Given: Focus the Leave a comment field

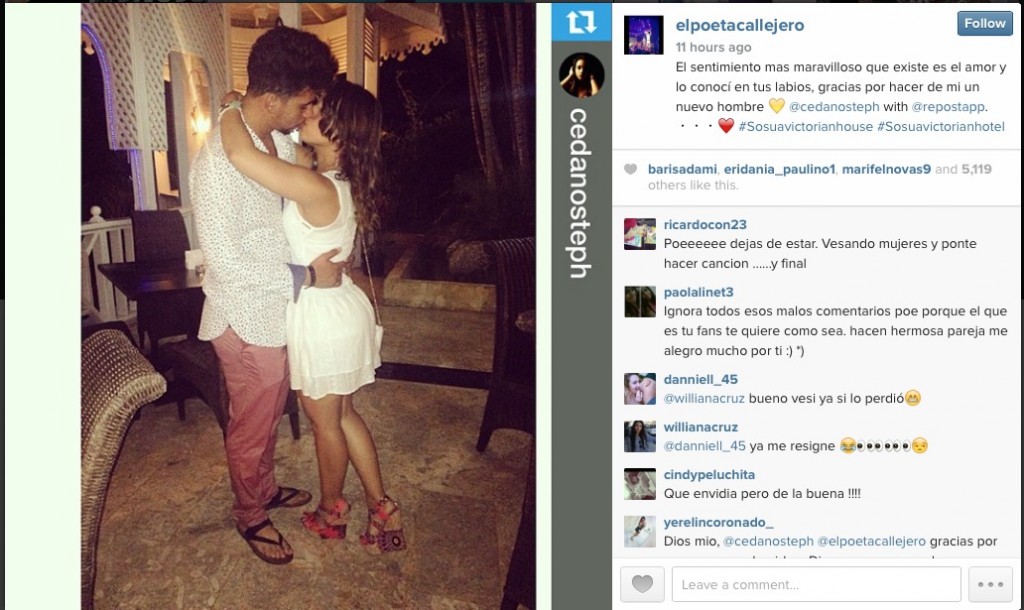Looking at the screenshot, I should click(x=816, y=584).
